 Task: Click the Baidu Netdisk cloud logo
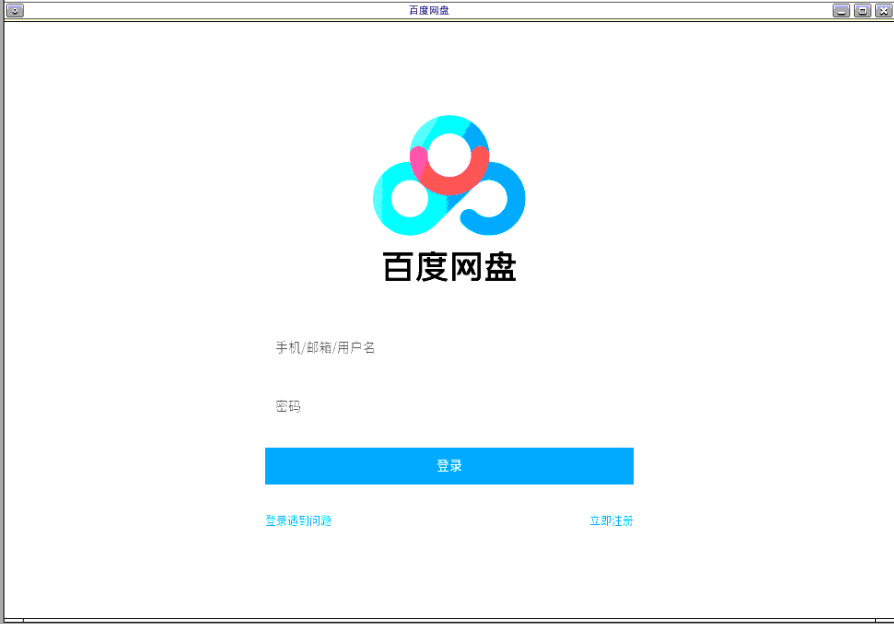[448, 175]
